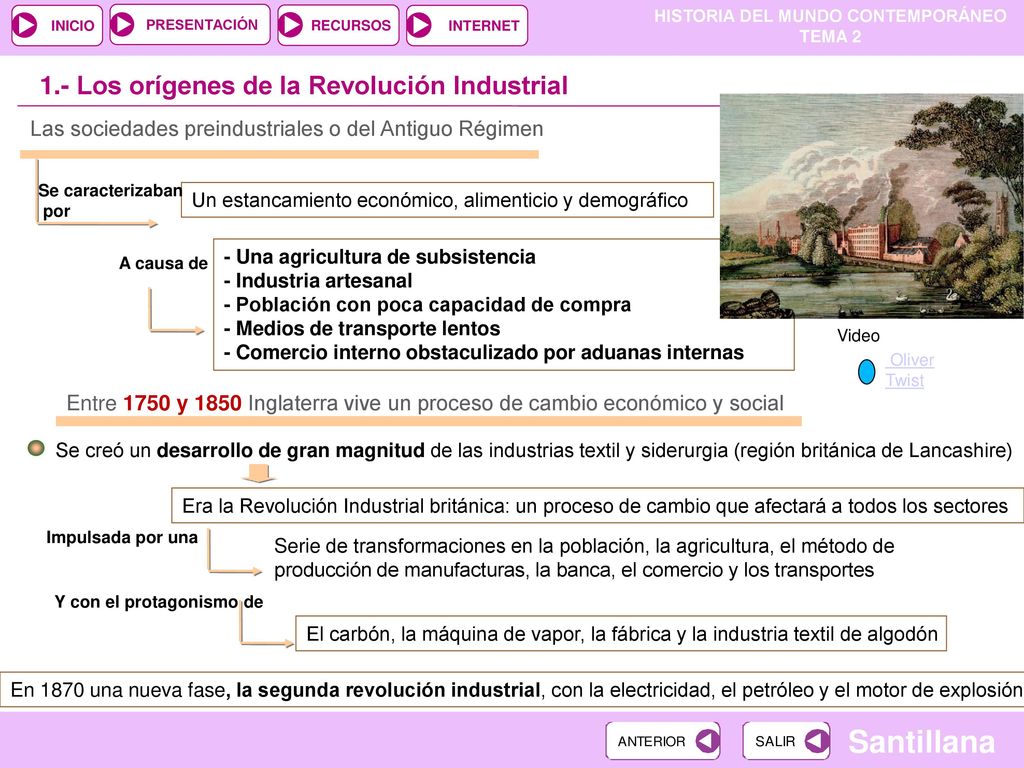Click the factory landscape painting

871,206
